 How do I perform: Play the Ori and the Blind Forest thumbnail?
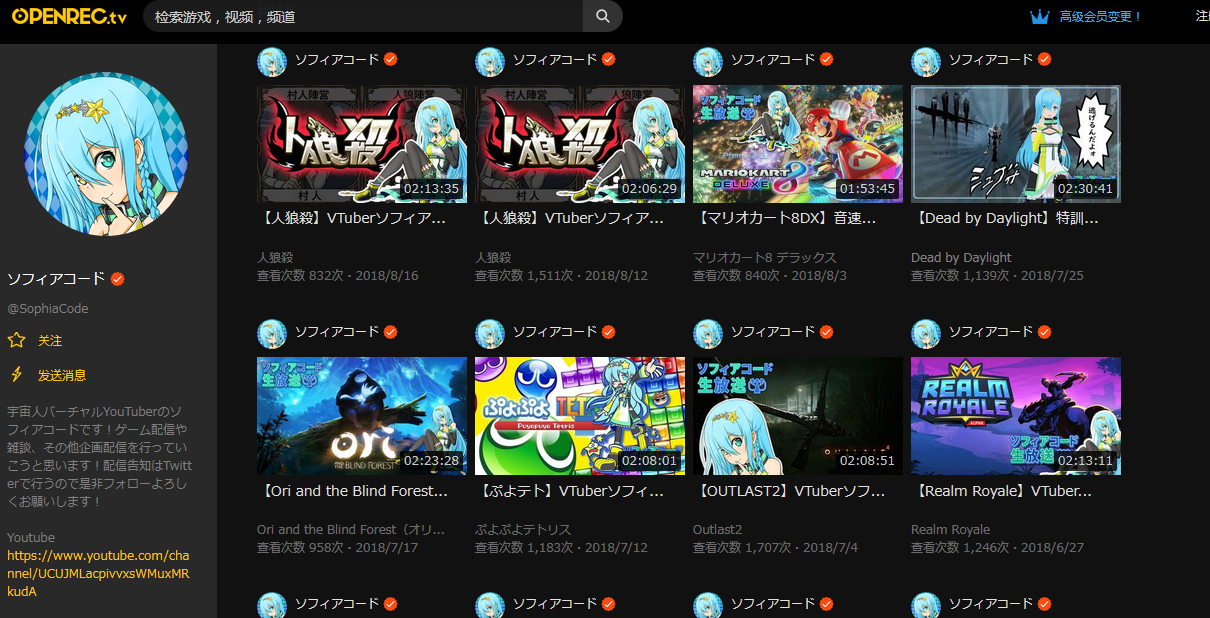click(x=362, y=416)
